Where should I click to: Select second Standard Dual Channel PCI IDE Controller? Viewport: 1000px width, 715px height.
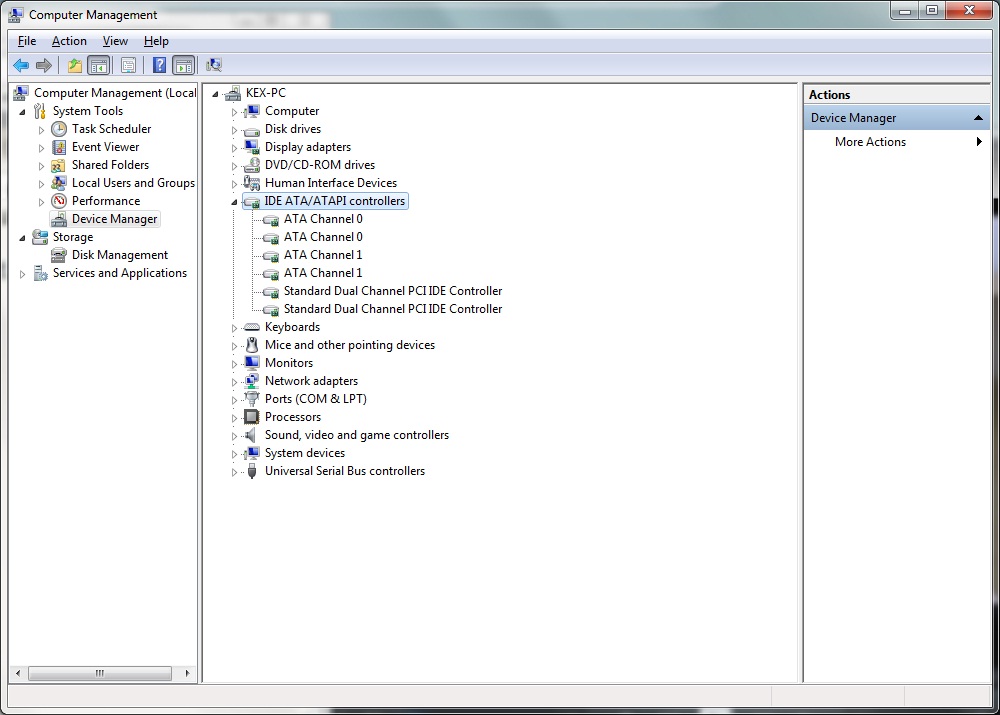click(393, 309)
